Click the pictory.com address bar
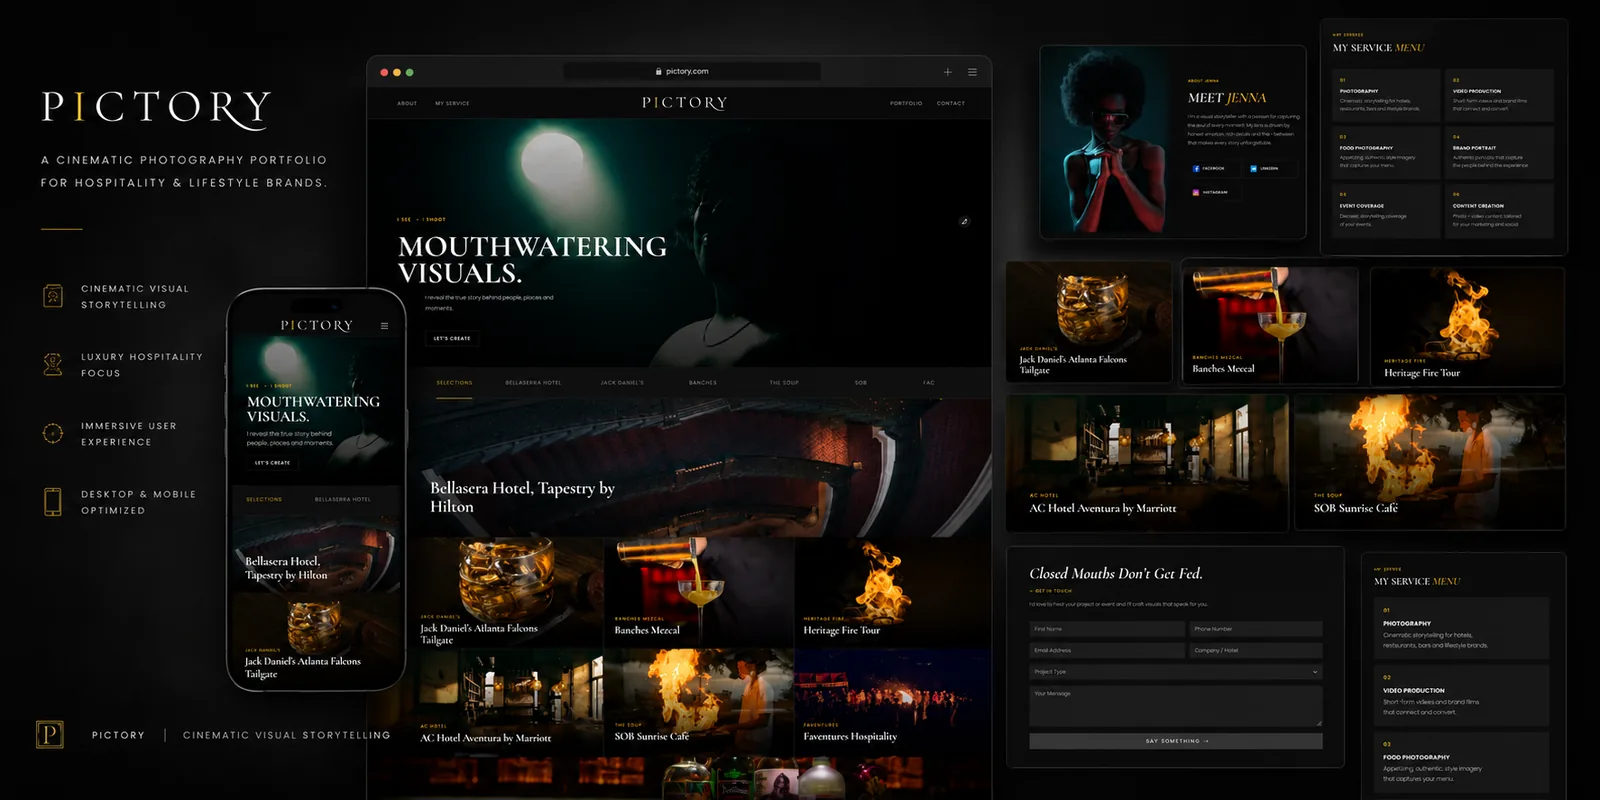1600x800 pixels. pos(692,72)
